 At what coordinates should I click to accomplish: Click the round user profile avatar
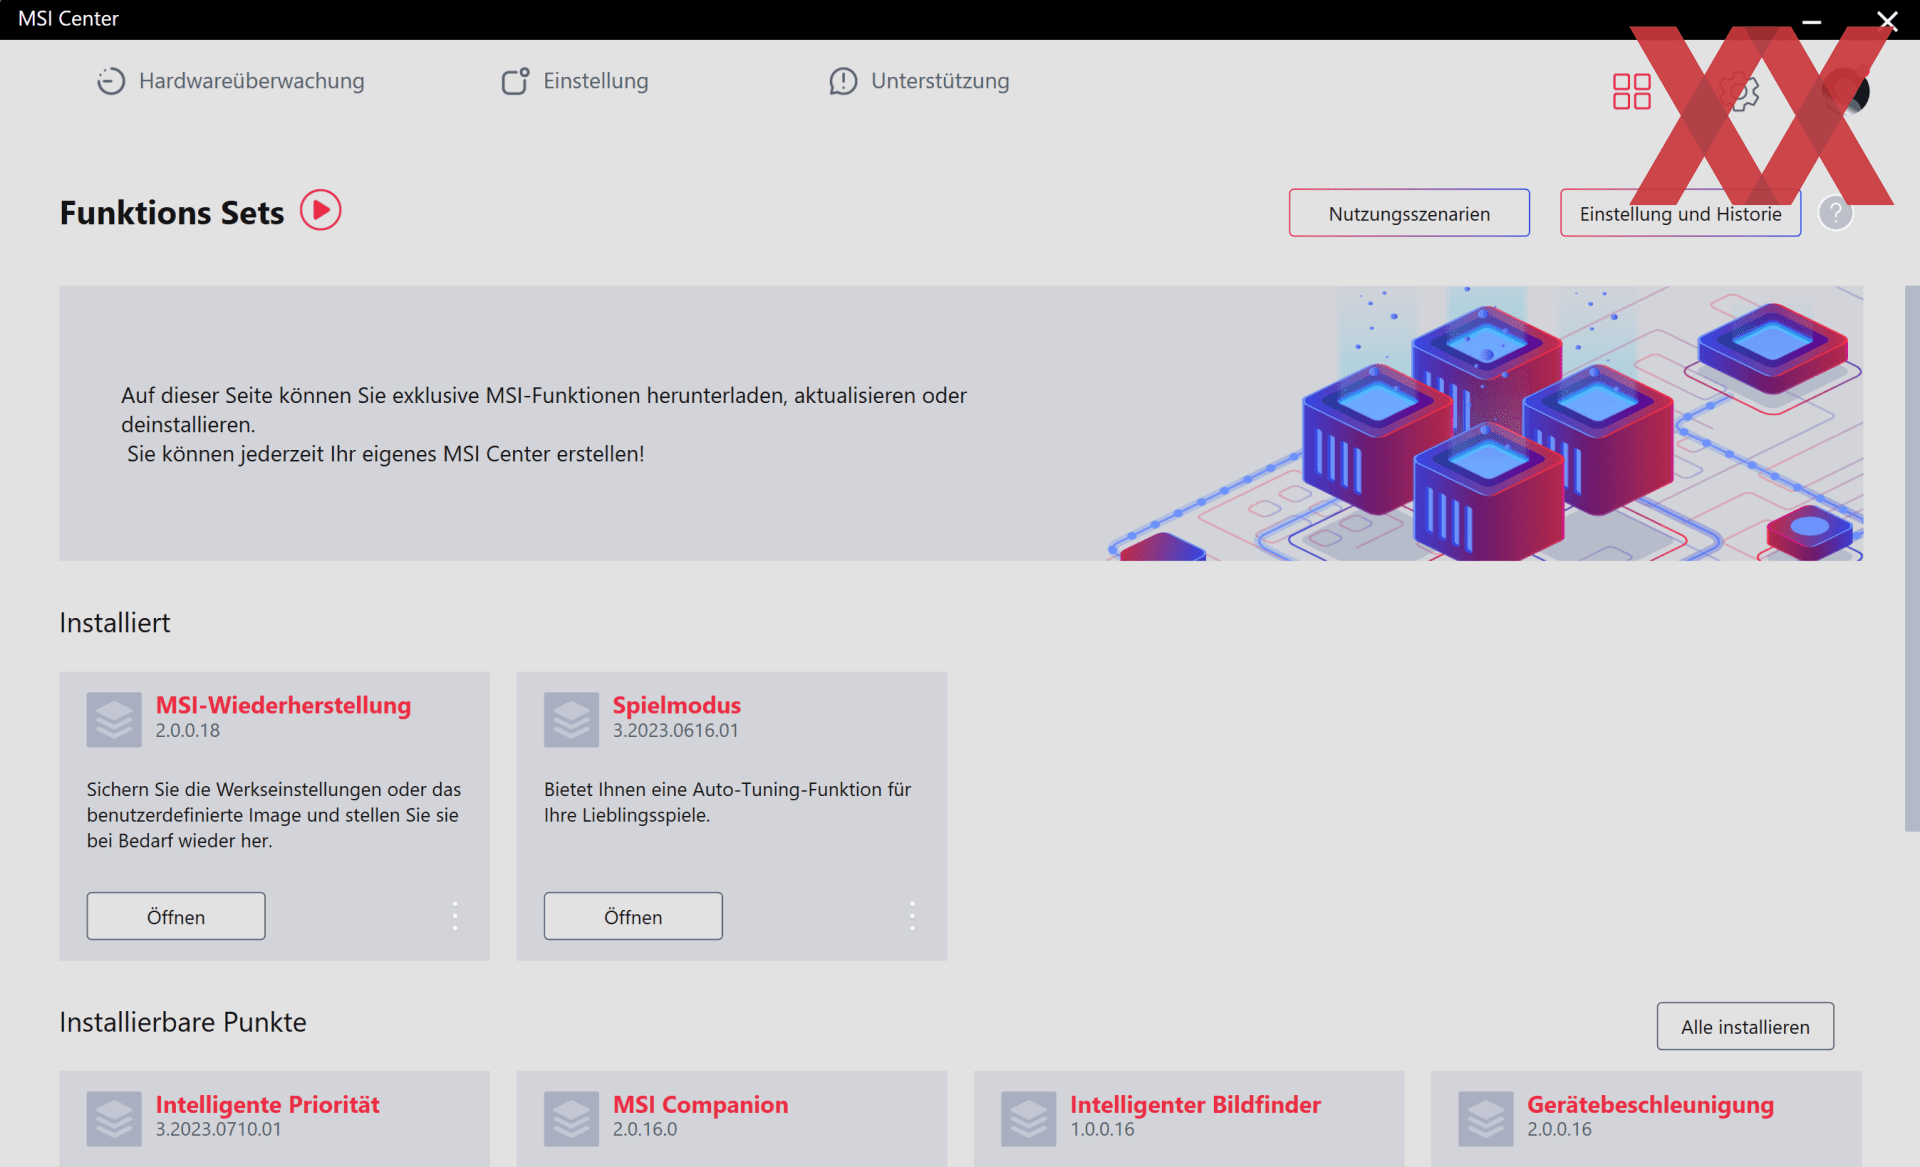click(1846, 92)
